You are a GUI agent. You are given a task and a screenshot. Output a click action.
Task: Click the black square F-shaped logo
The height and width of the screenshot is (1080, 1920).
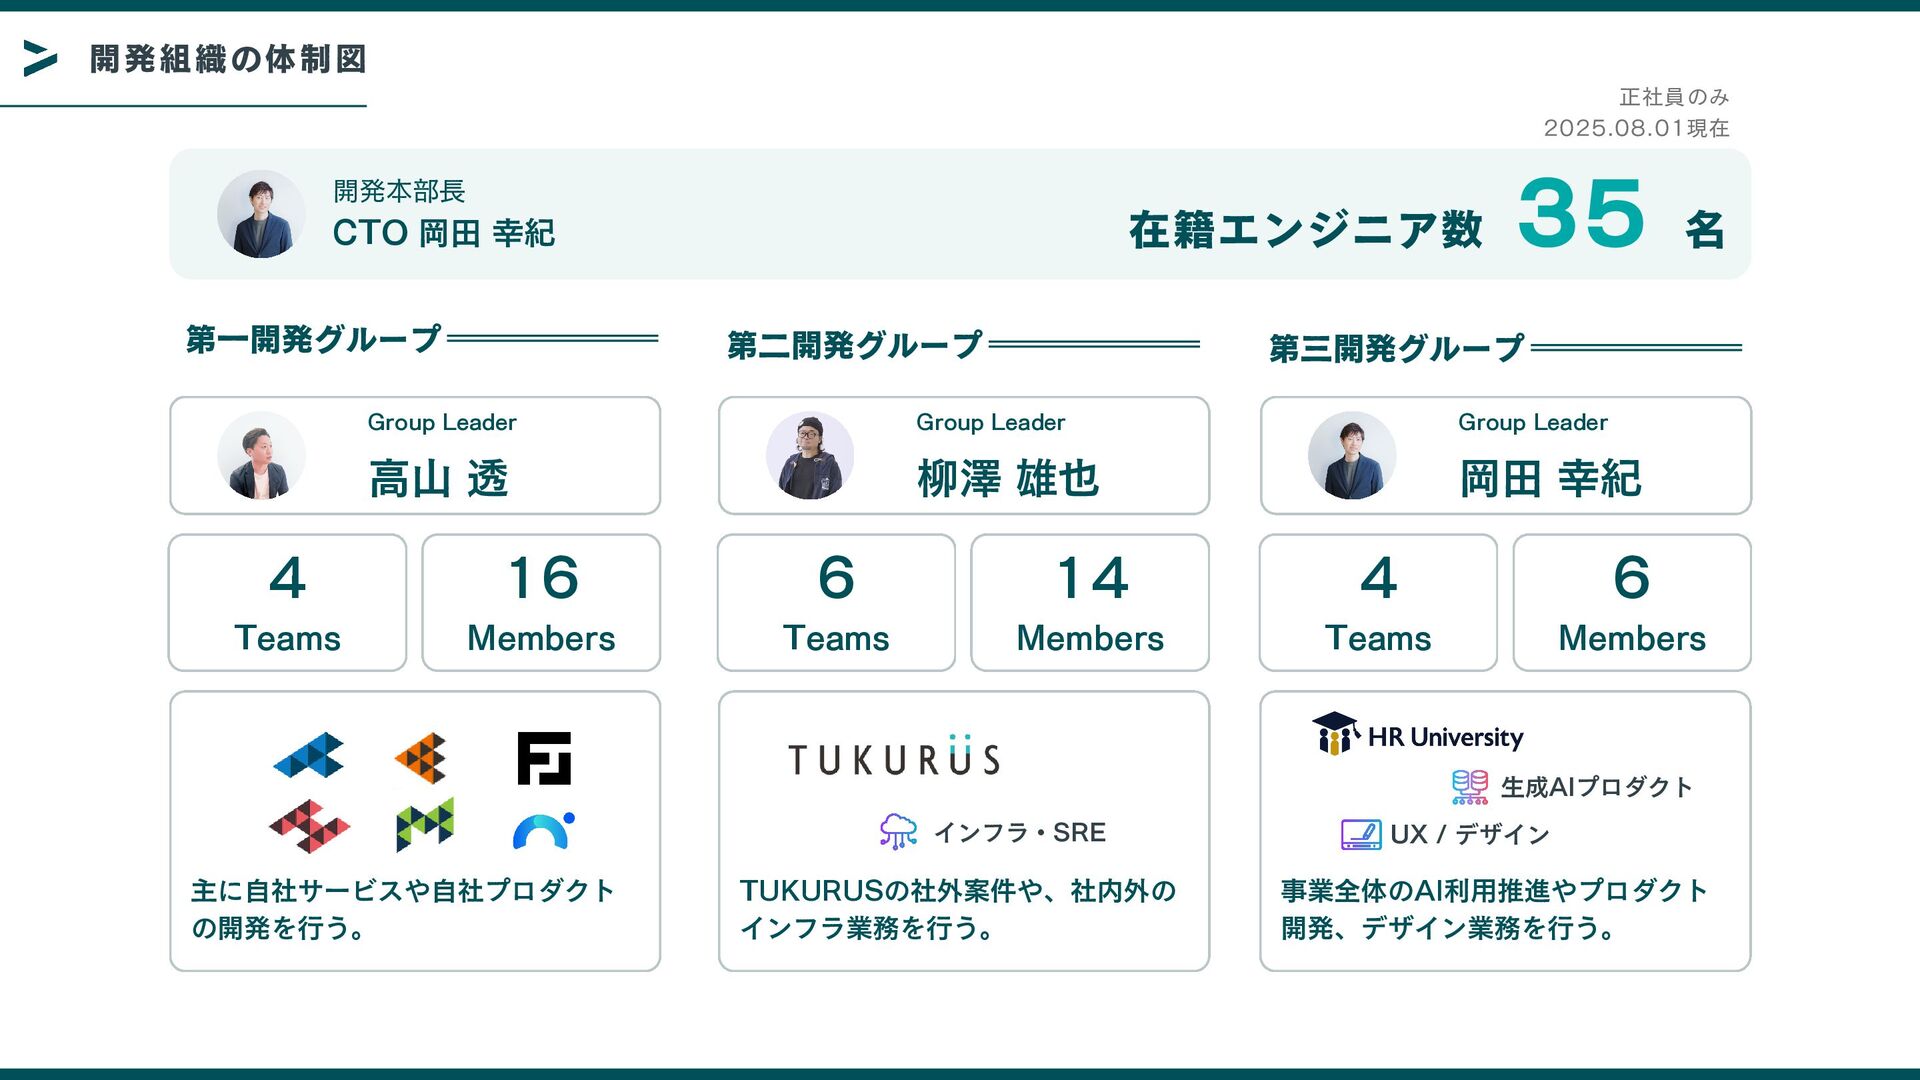coord(544,758)
